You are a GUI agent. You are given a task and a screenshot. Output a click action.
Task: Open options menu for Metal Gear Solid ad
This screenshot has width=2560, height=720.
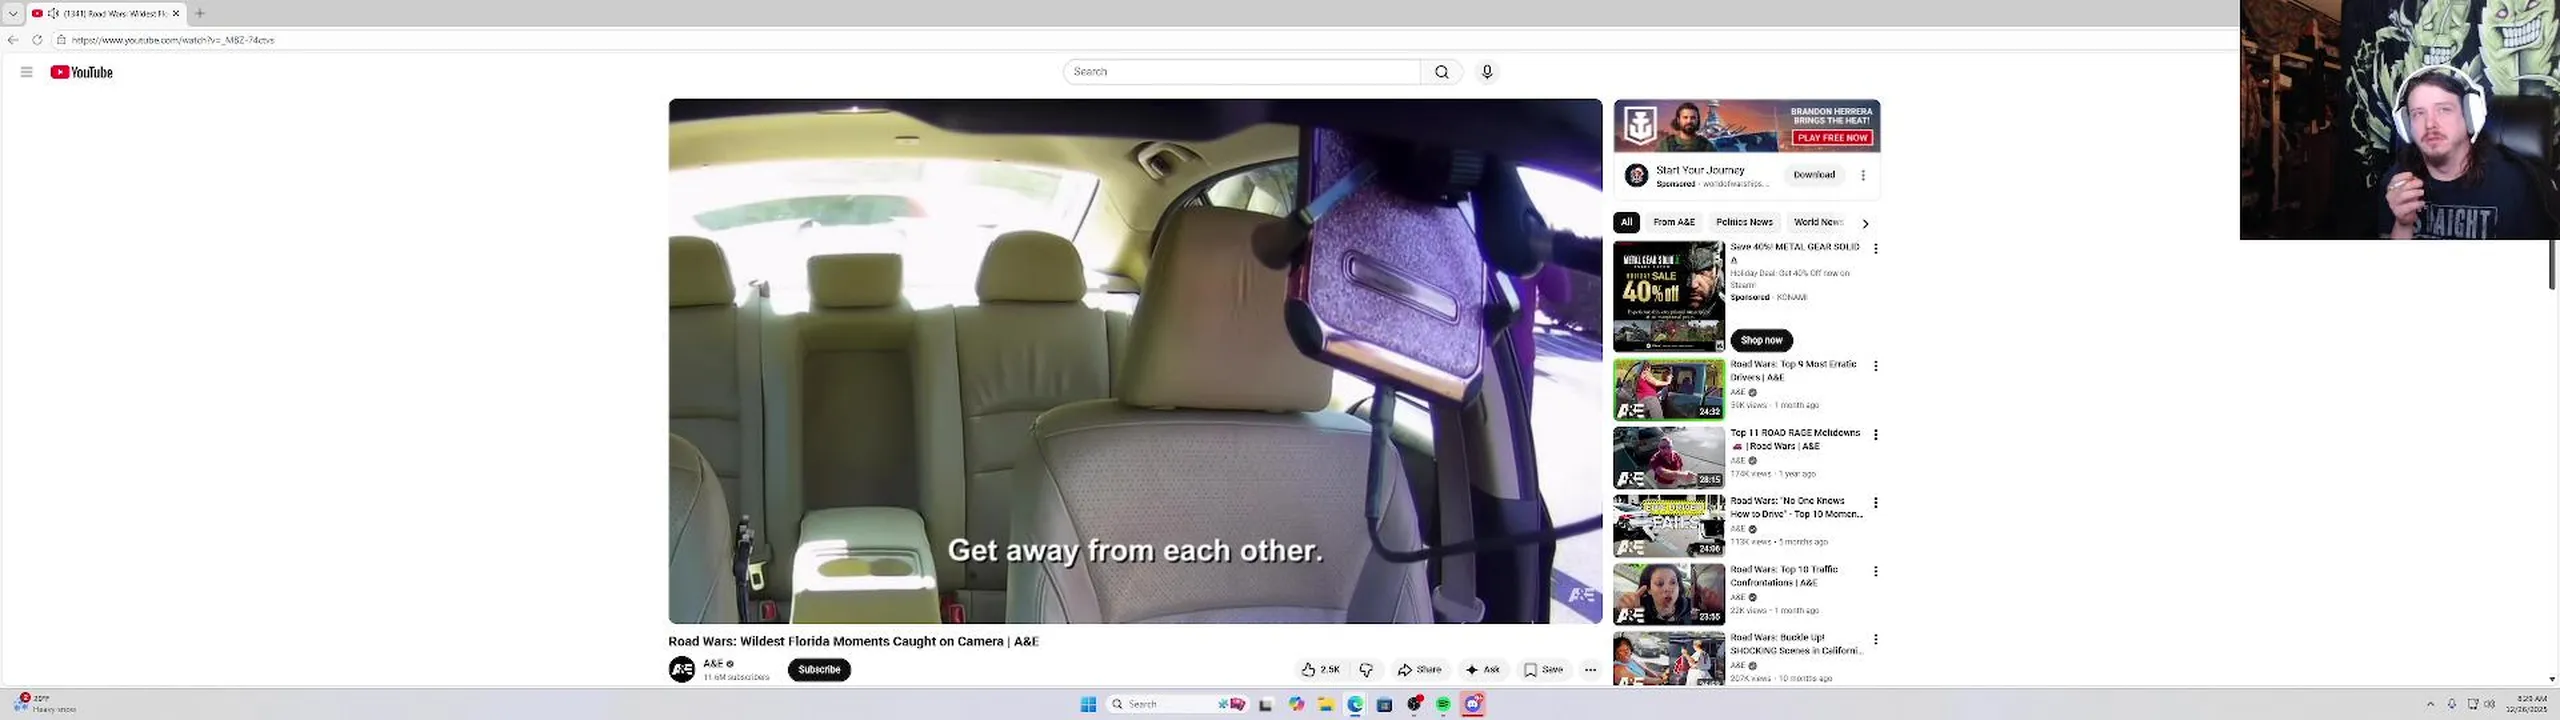1876,248
